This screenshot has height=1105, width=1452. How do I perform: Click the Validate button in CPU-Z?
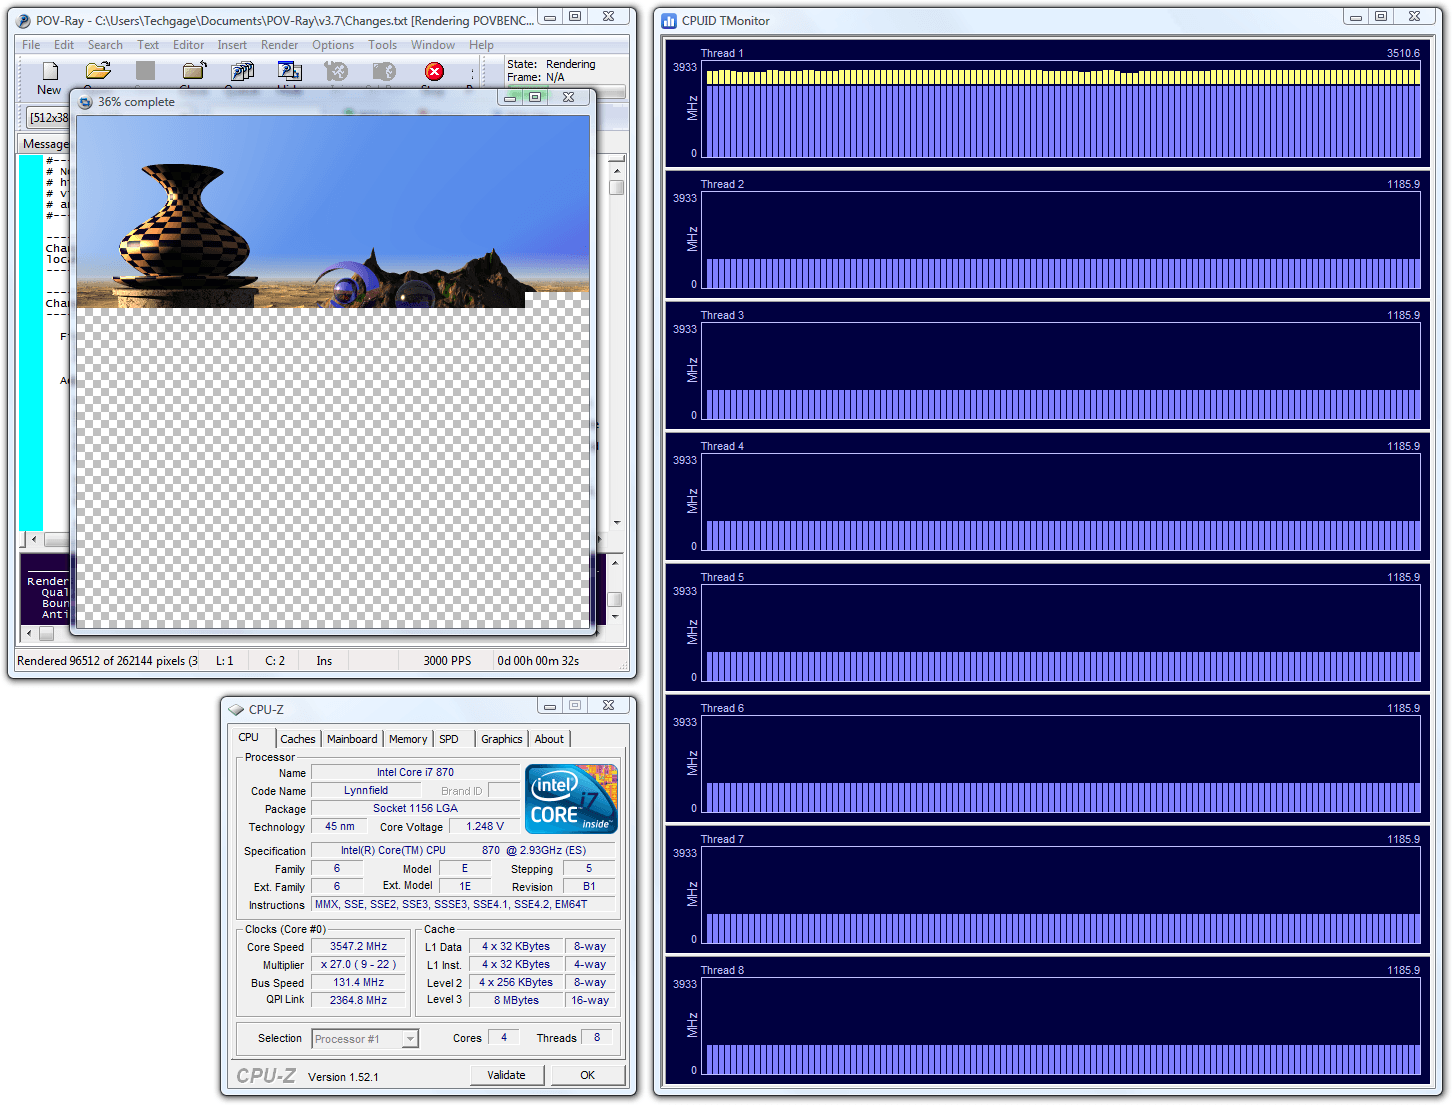coord(507,1075)
